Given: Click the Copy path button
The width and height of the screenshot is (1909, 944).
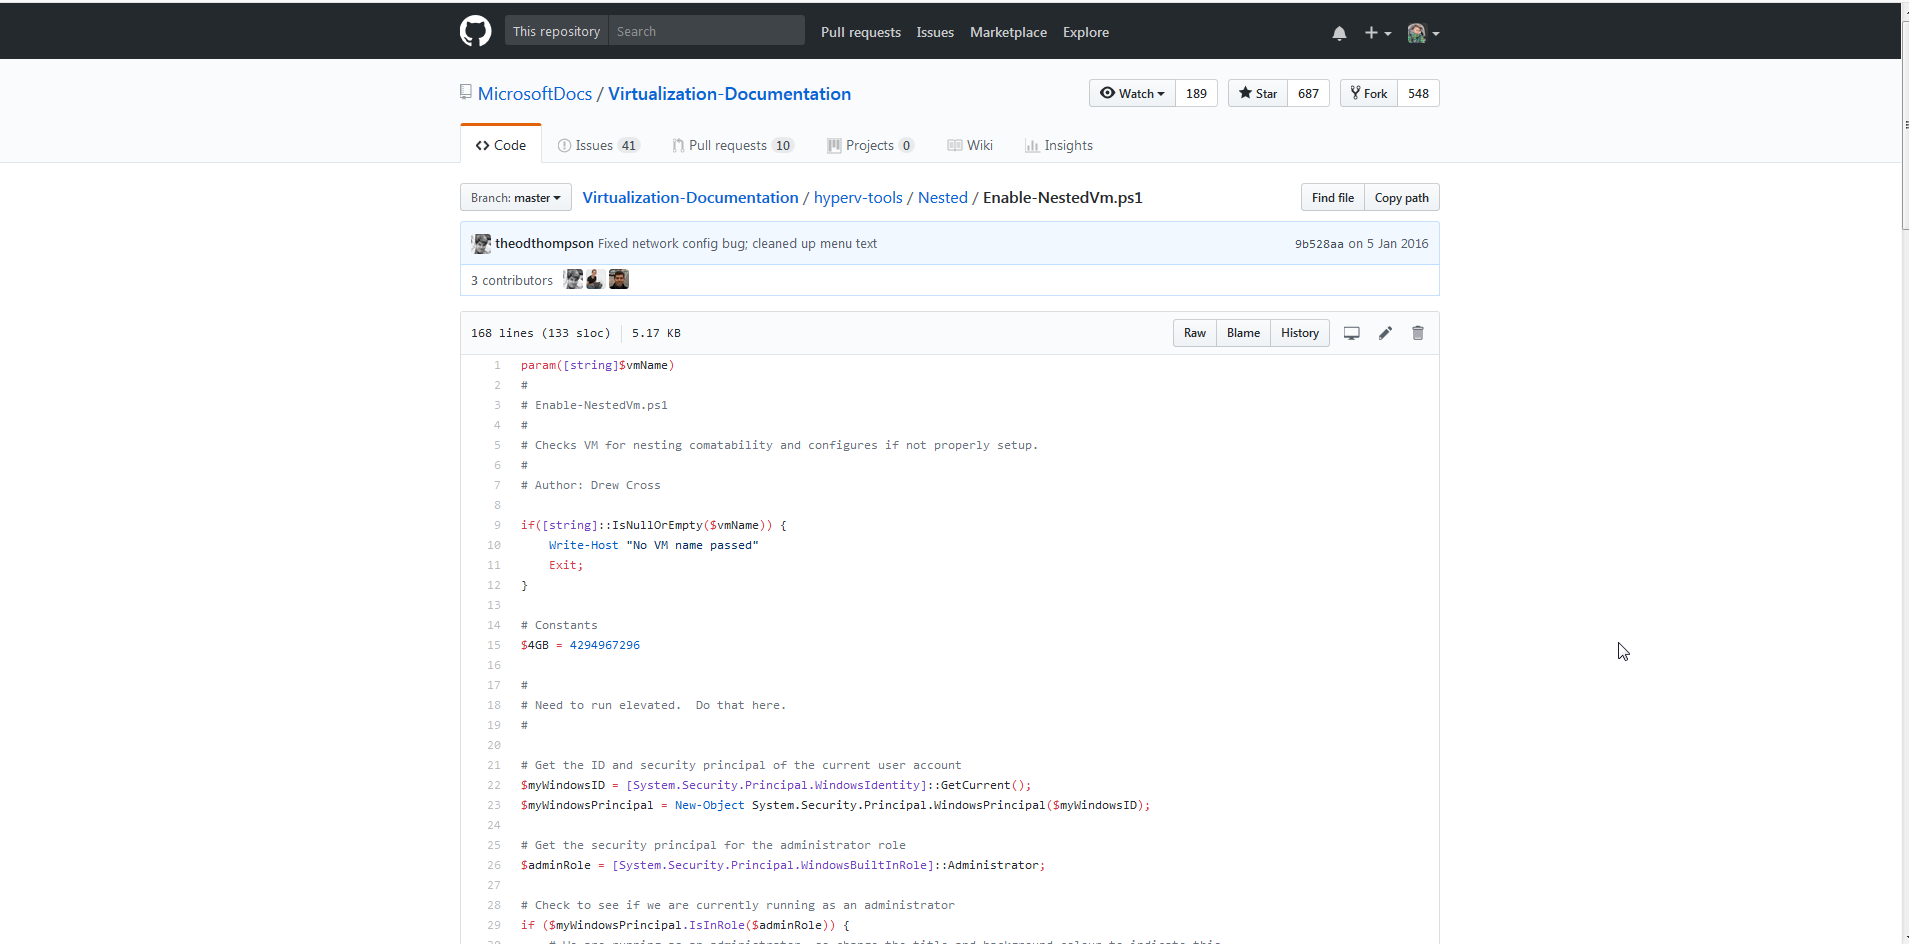Looking at the screenshot, I should (x=1402, y=197).
